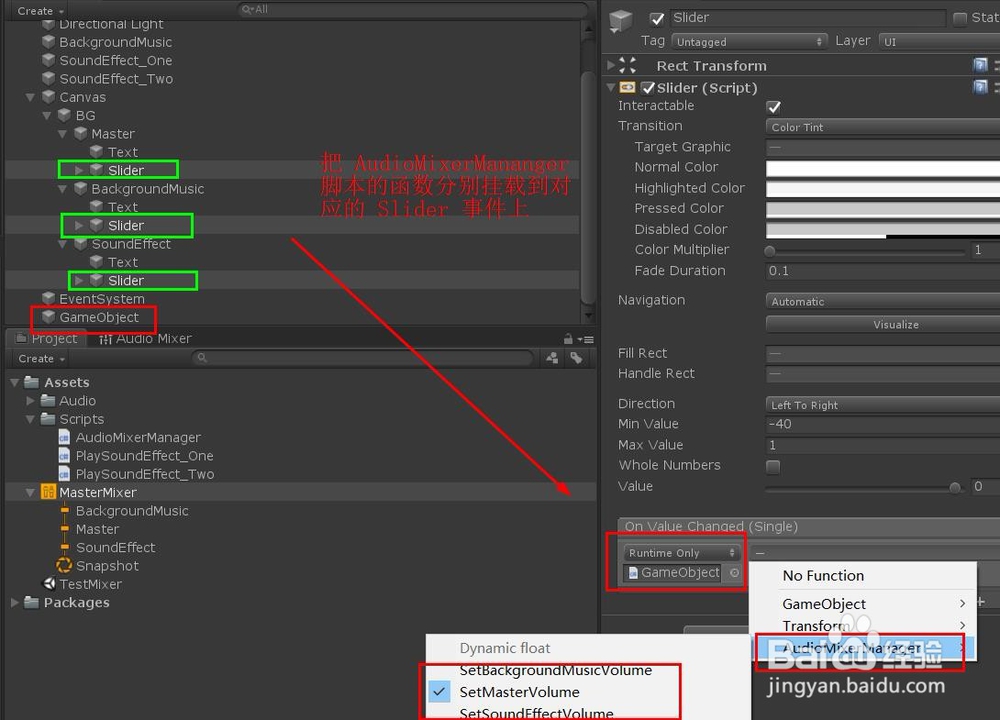Click the SoundEffect mixer group icon
This screenshot has height=720, width=1000.
coord(64,547)
